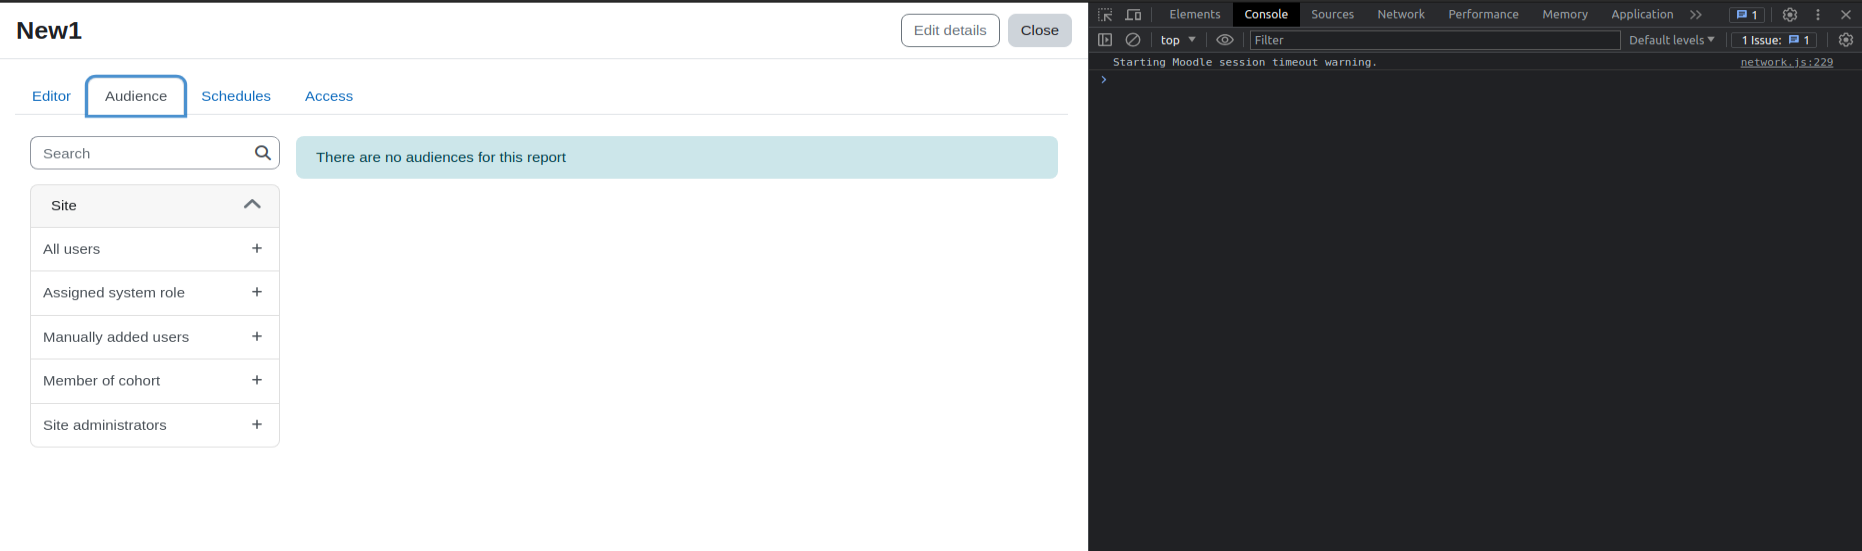
Task: Focus the console Filter field
Action: 1435,40
